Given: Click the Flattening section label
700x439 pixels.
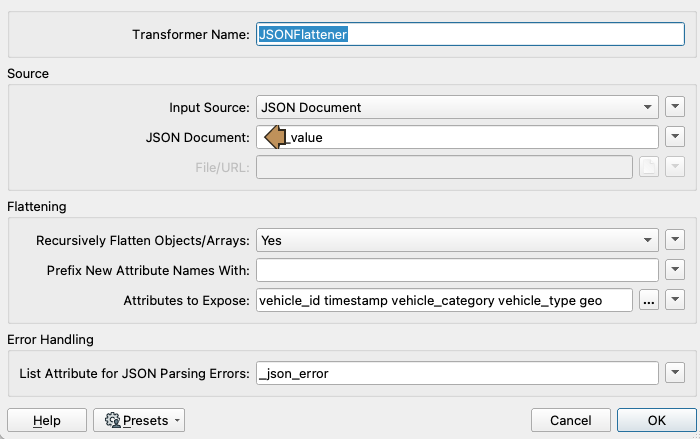Looking at the screenshot, I should point(37,206).
